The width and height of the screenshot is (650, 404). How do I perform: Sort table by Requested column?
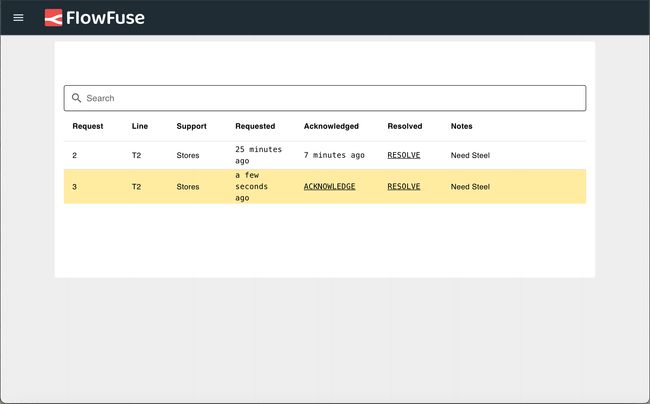pos(255,126)
